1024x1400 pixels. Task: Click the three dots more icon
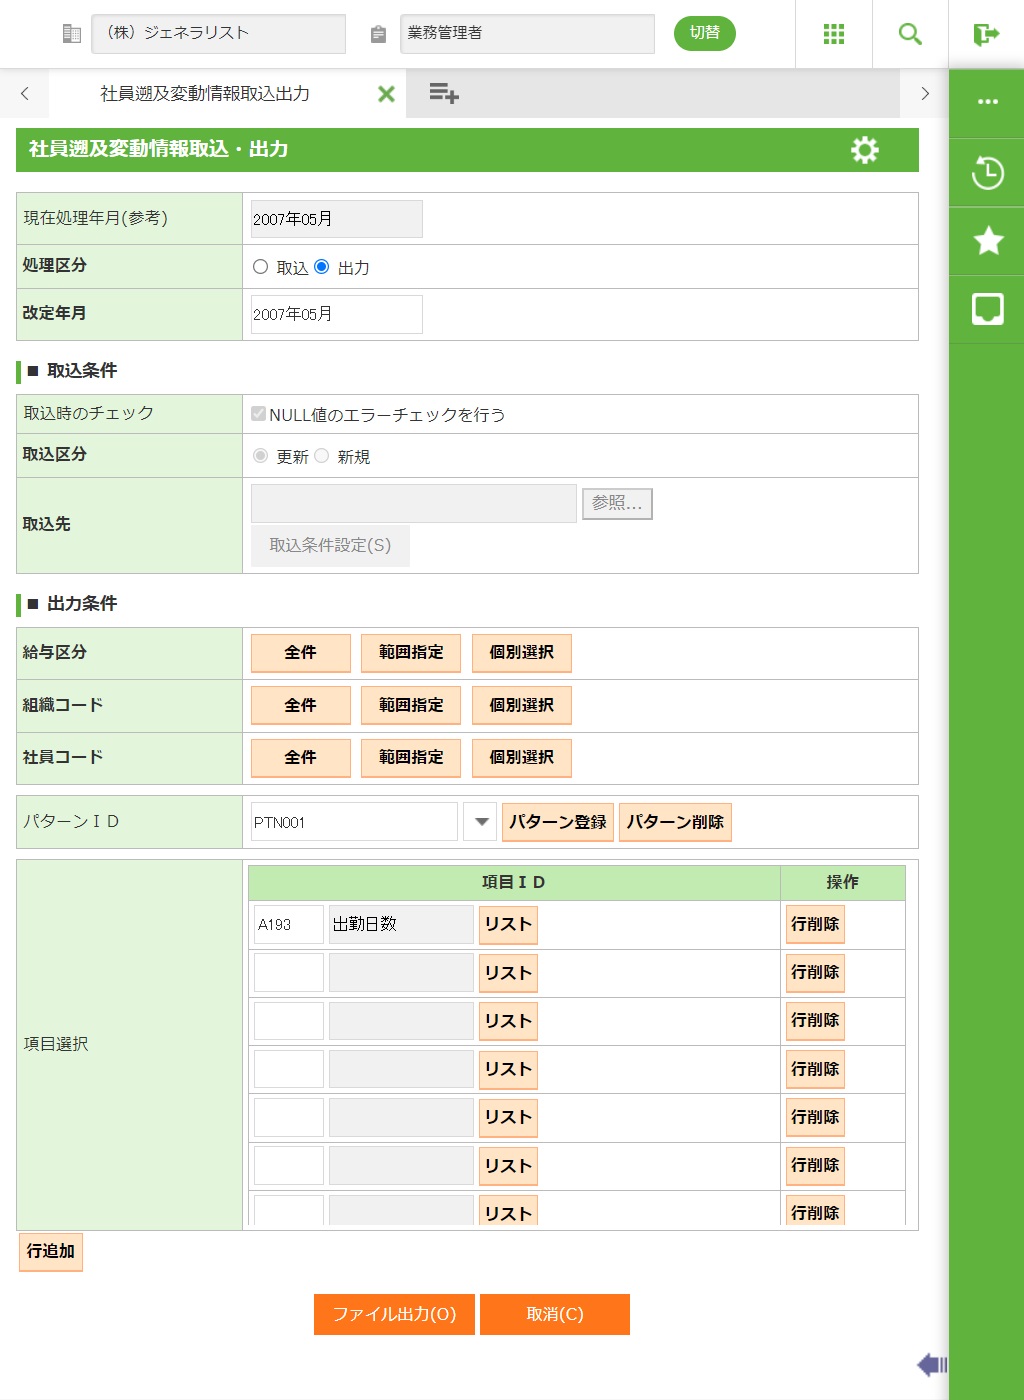(x=987, y=102)
